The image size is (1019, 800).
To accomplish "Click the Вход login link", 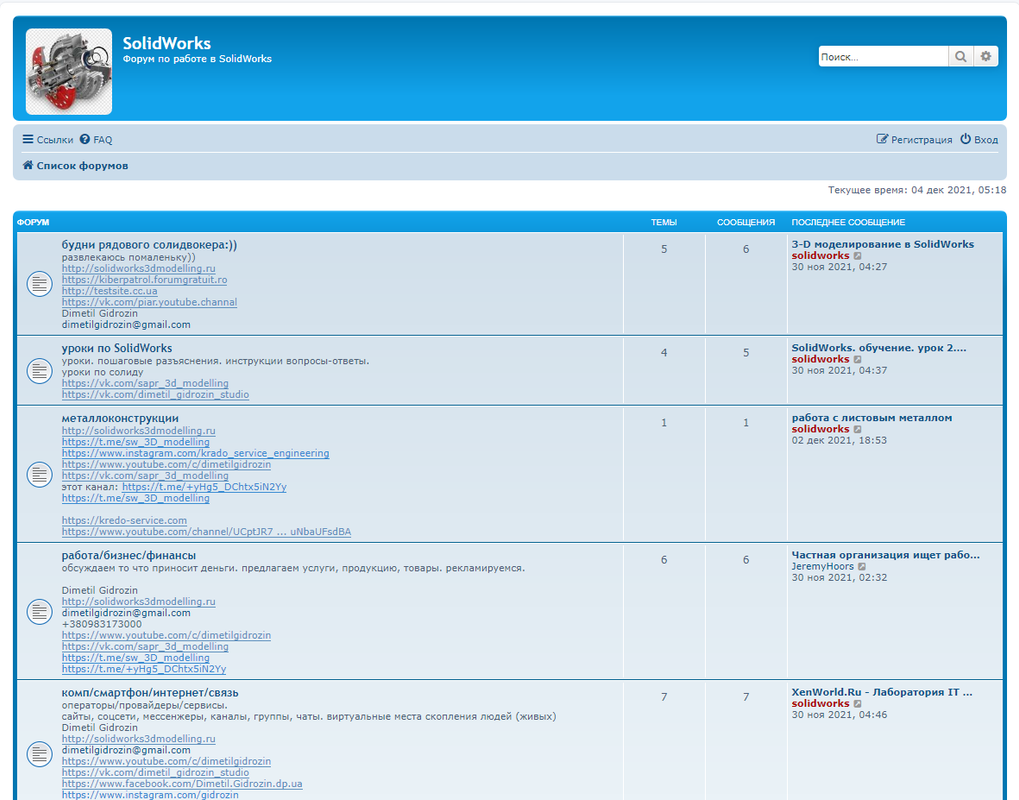I will coord(979,140).
